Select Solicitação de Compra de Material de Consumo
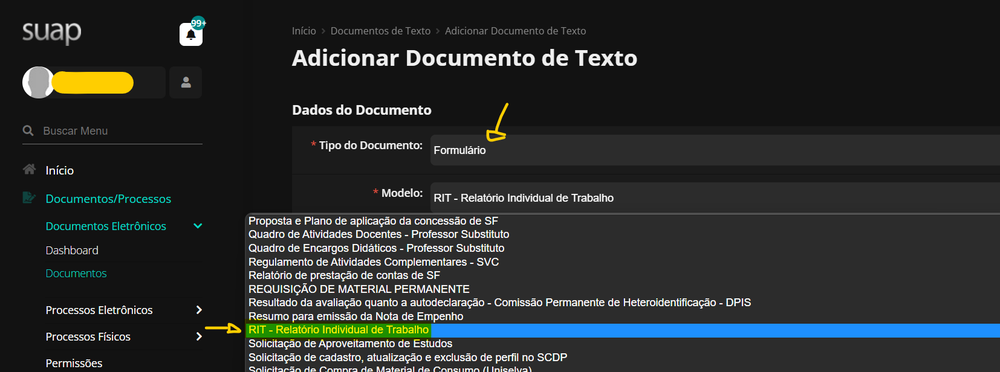 (622, 368)
